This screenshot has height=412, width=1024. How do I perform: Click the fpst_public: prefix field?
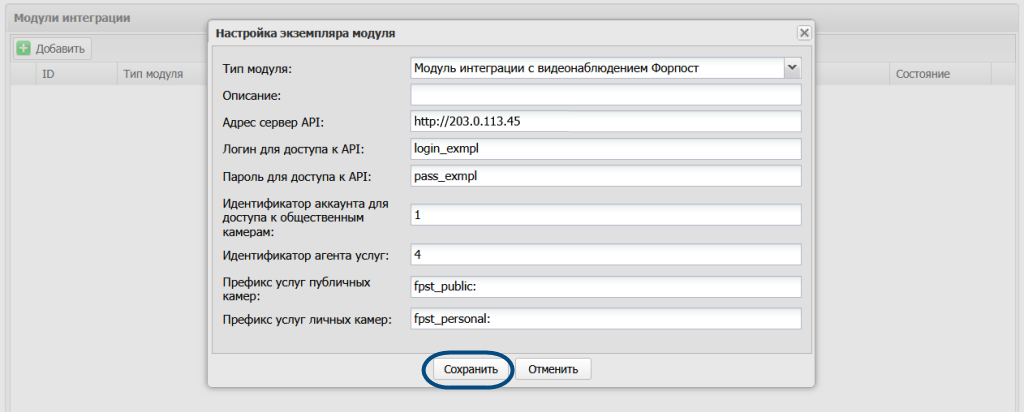point(605,287)
